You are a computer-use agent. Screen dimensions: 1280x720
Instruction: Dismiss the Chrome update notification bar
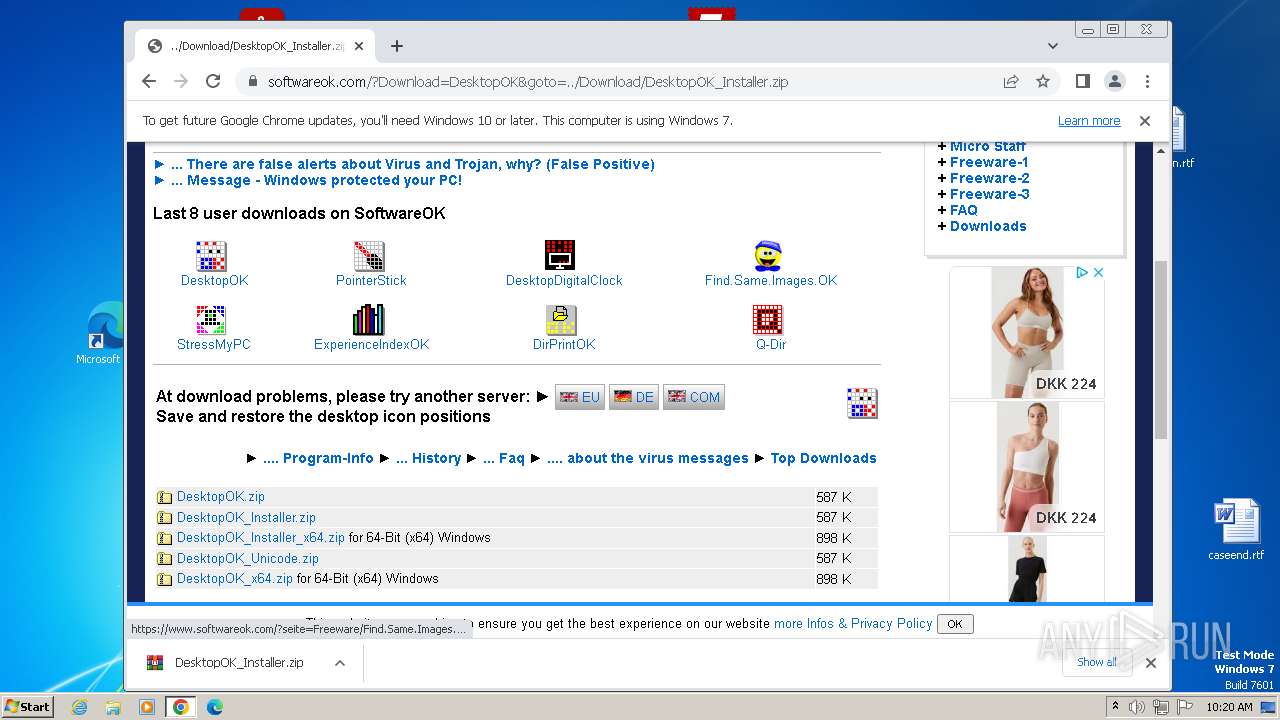pyautogui.click(x=1145, y=121)
